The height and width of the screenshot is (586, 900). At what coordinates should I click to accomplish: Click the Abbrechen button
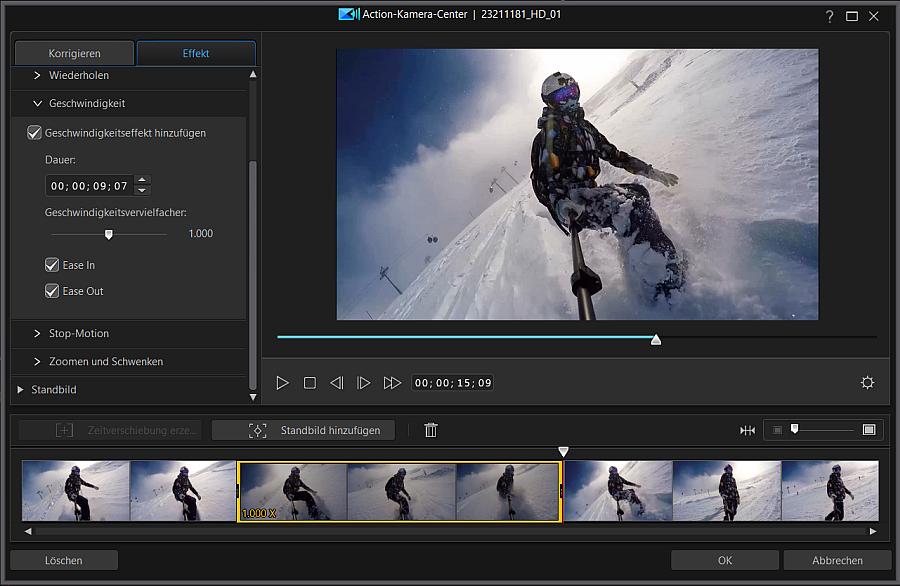(x=837, y=560)
